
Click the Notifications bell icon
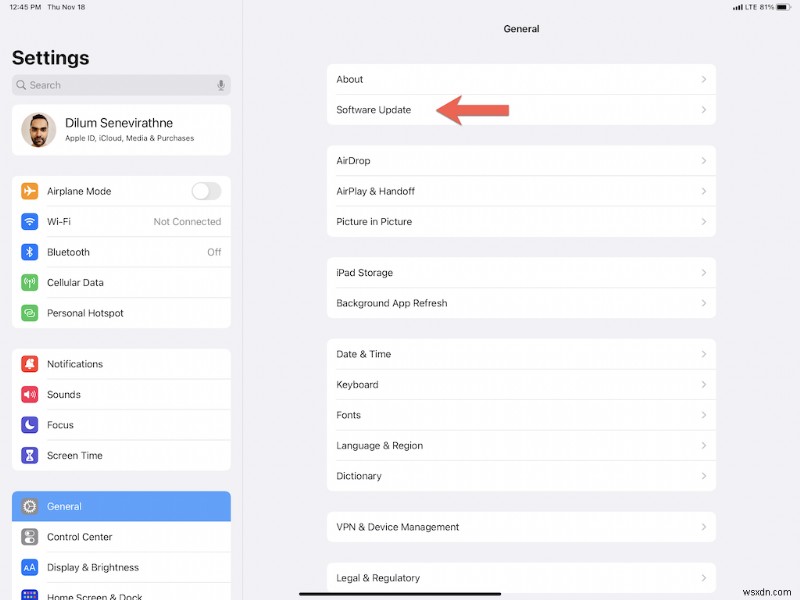point(29,364)
